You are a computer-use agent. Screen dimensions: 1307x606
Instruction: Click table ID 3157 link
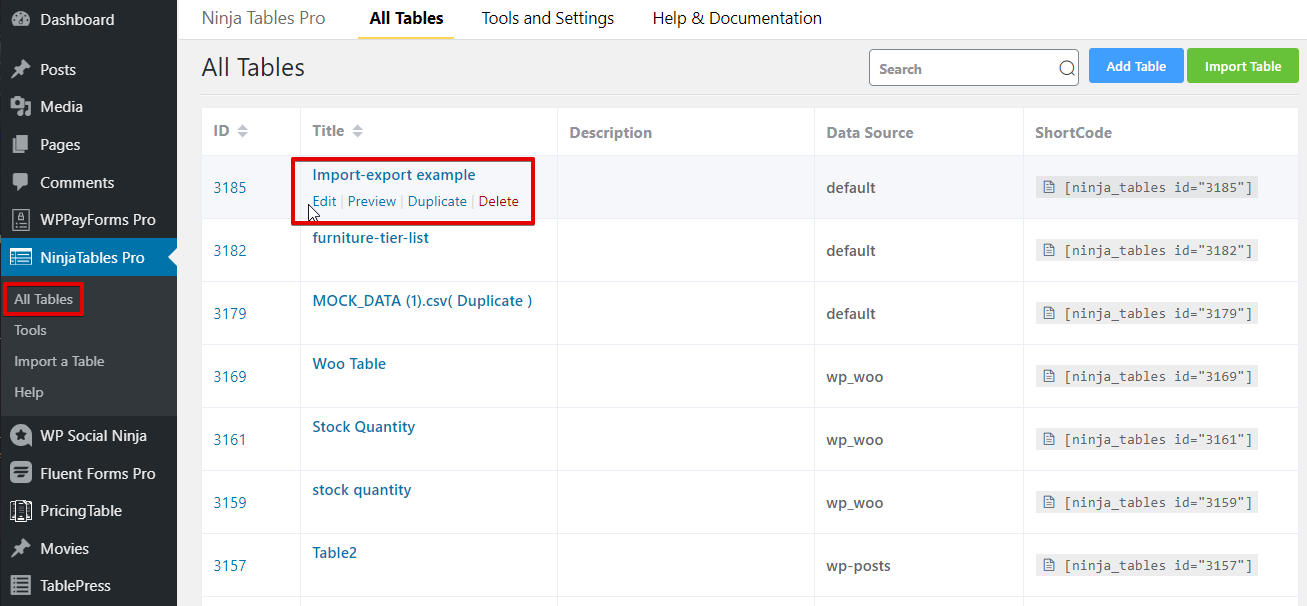point(230,566)
